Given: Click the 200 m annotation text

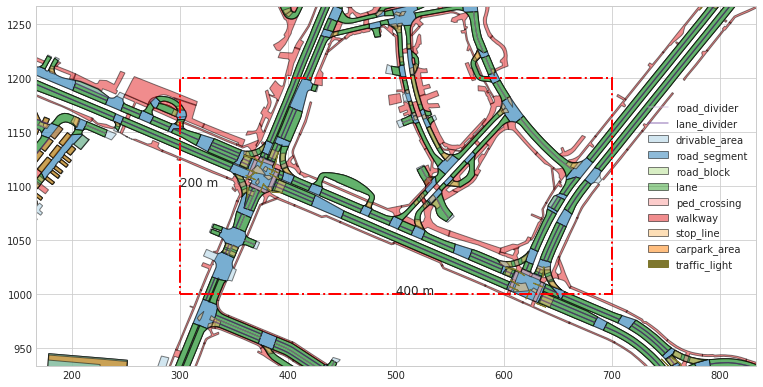Looking at the screenshot, I should [x=199, y=184].
